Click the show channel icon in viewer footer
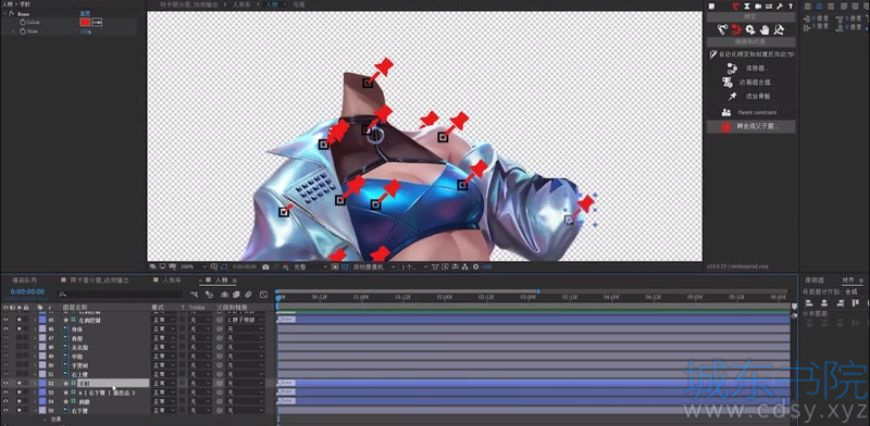Screen dimensions: 870x426 pos(286,267)
